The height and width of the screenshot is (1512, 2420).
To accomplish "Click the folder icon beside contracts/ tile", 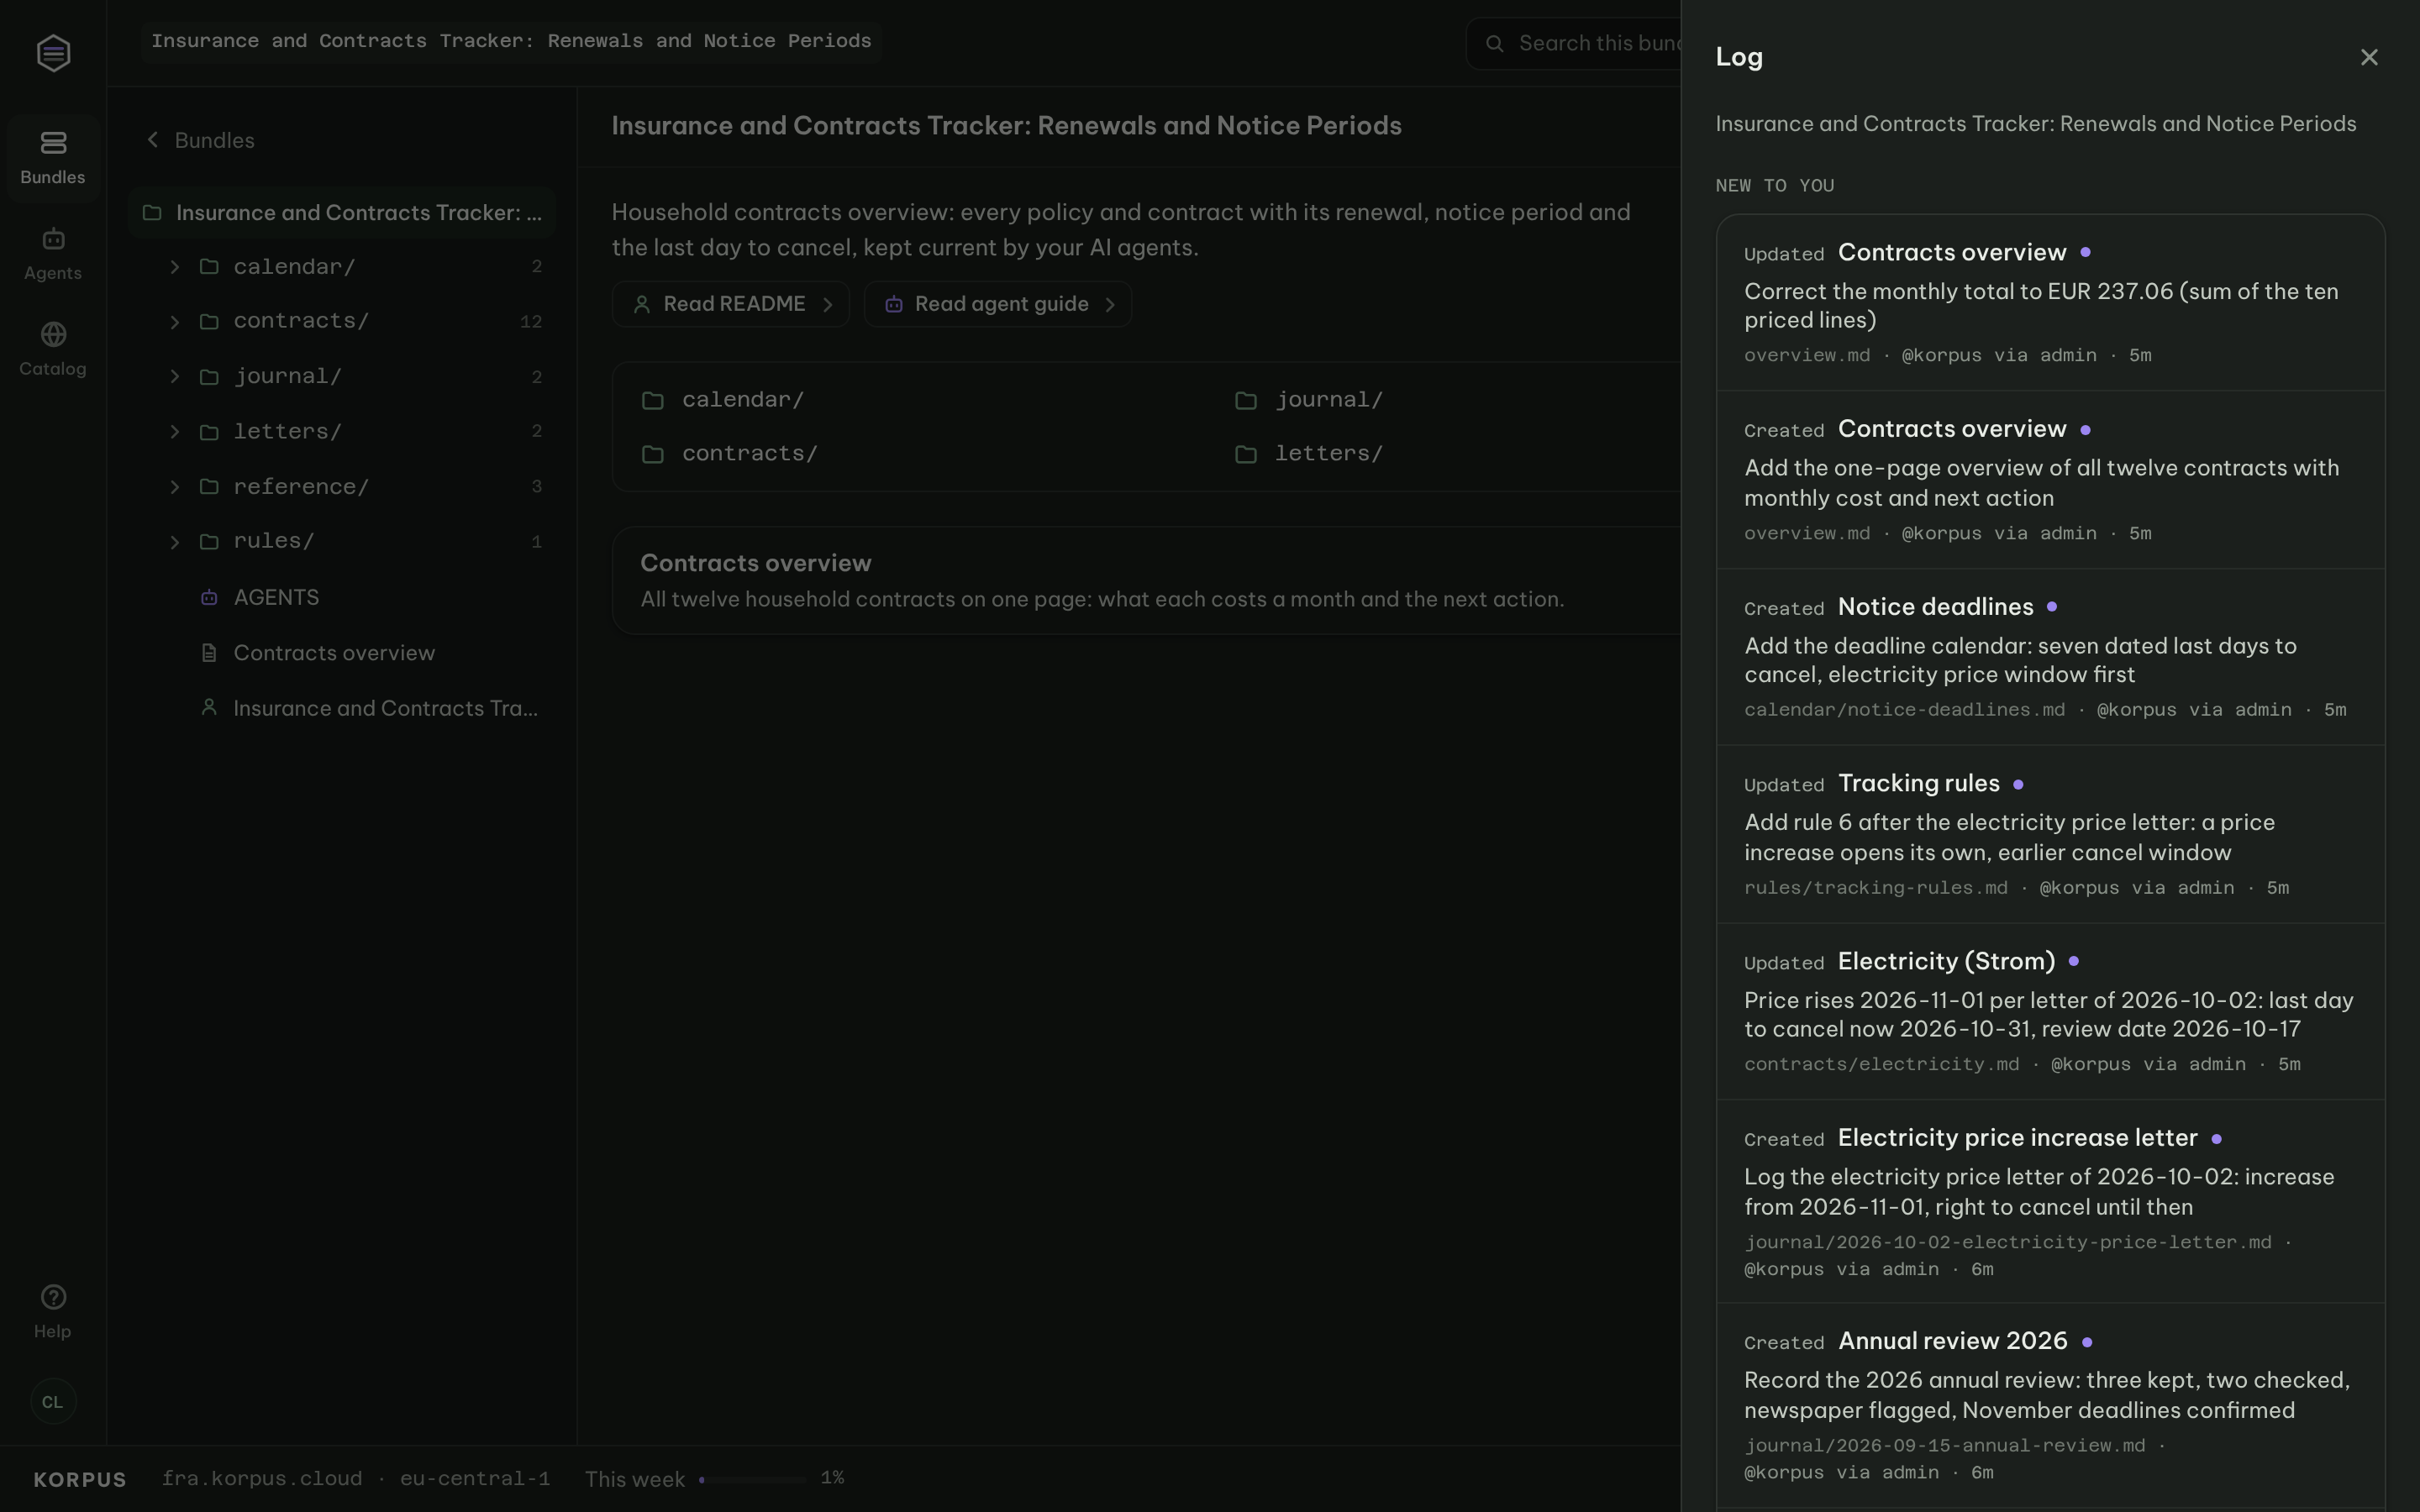I will [x=652, y=454].
